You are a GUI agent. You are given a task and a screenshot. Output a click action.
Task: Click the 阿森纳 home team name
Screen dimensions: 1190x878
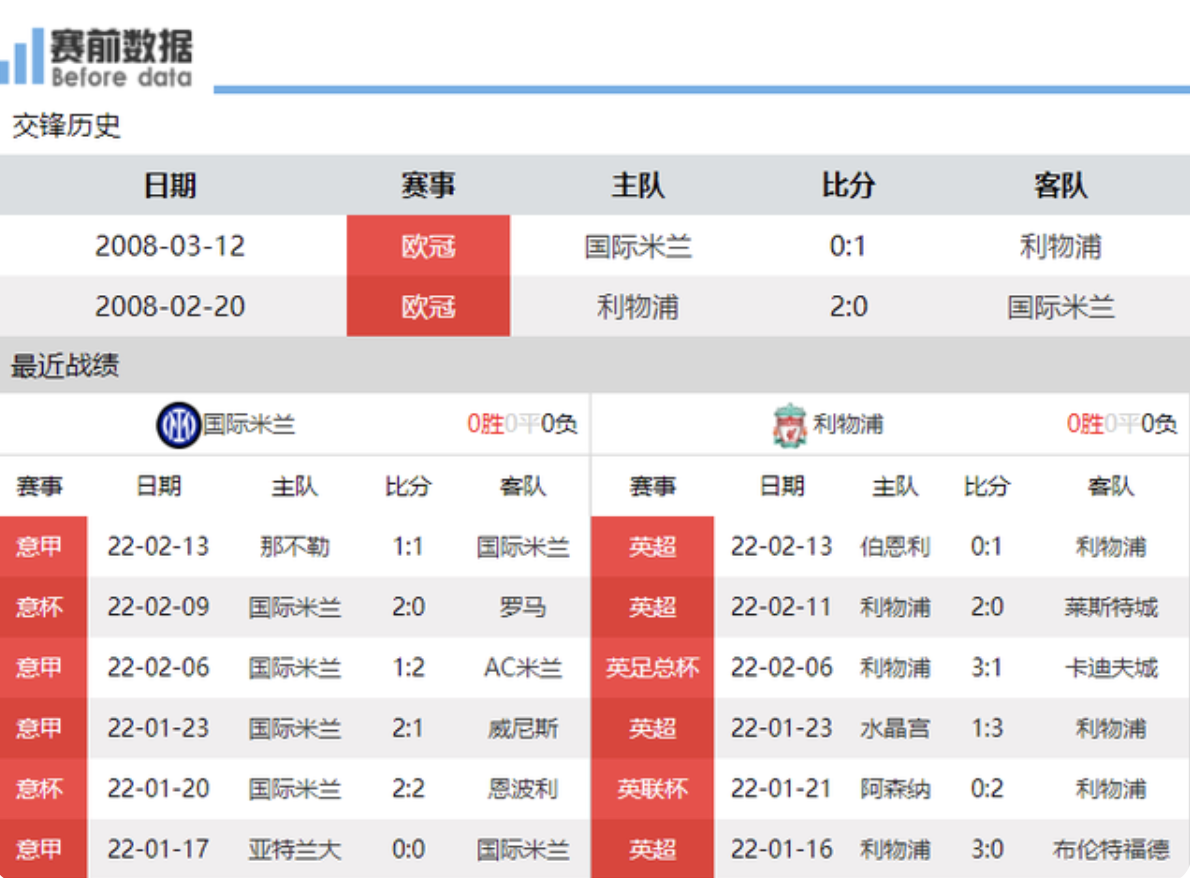click(895, 789)
